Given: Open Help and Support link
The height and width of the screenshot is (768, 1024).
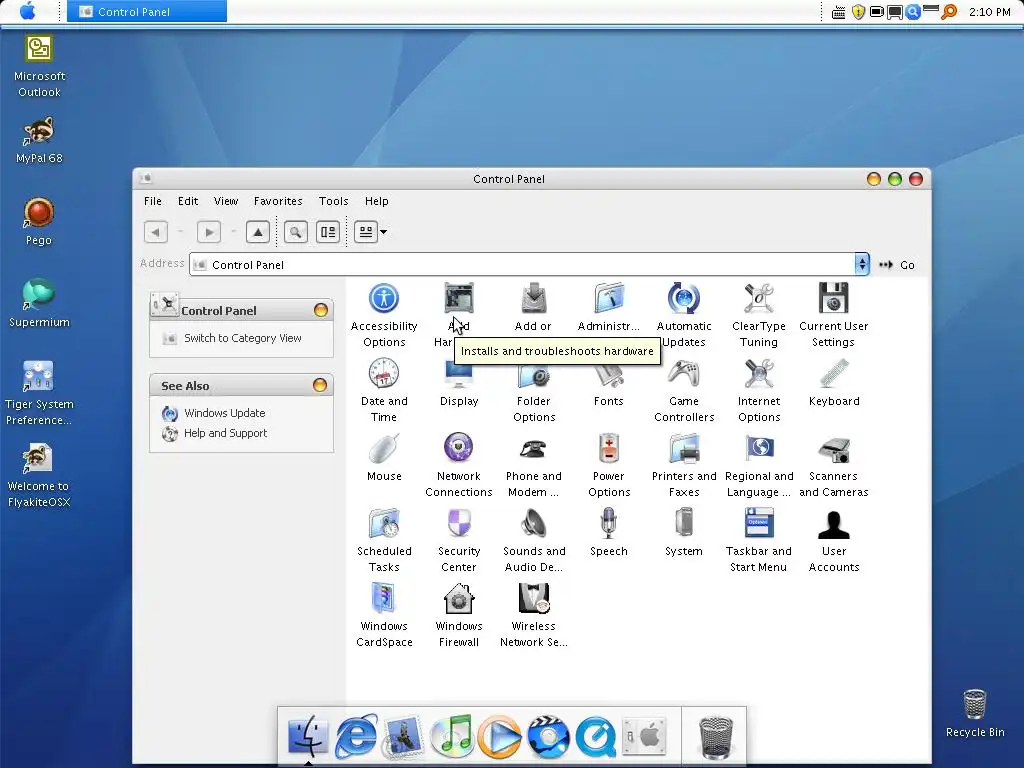Looking at the screenshot, I should (225, 433).
